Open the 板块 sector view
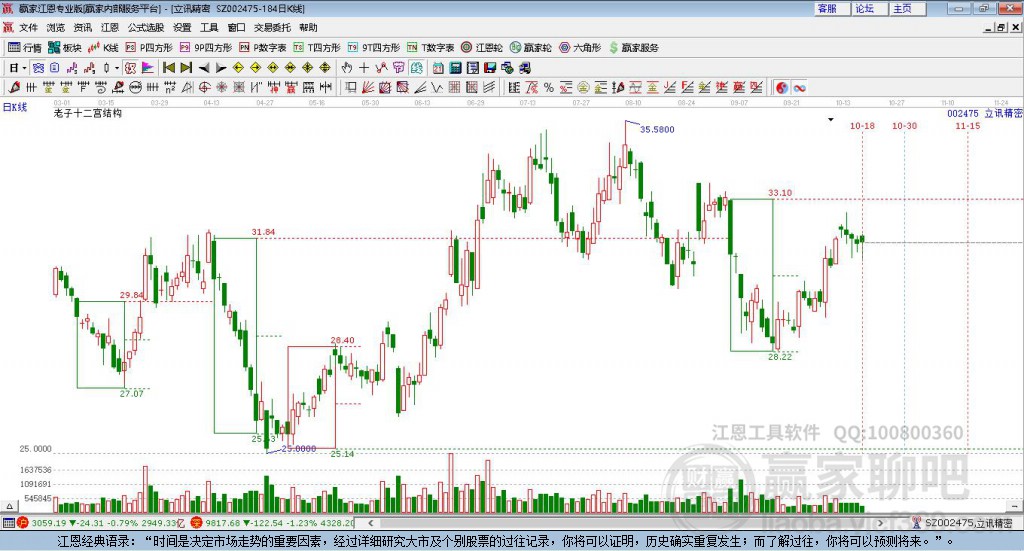 [64, 48]
